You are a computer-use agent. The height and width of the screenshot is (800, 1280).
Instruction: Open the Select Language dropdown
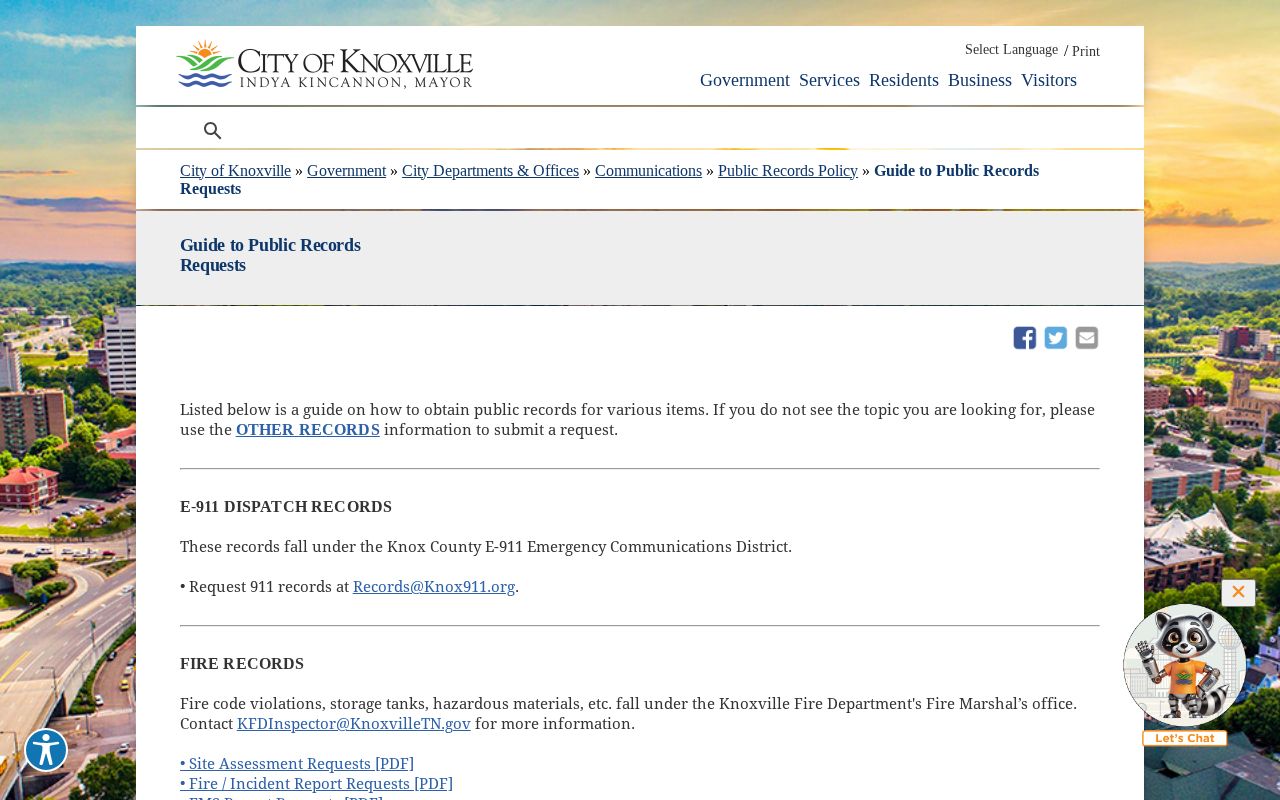pos(1011,50)
